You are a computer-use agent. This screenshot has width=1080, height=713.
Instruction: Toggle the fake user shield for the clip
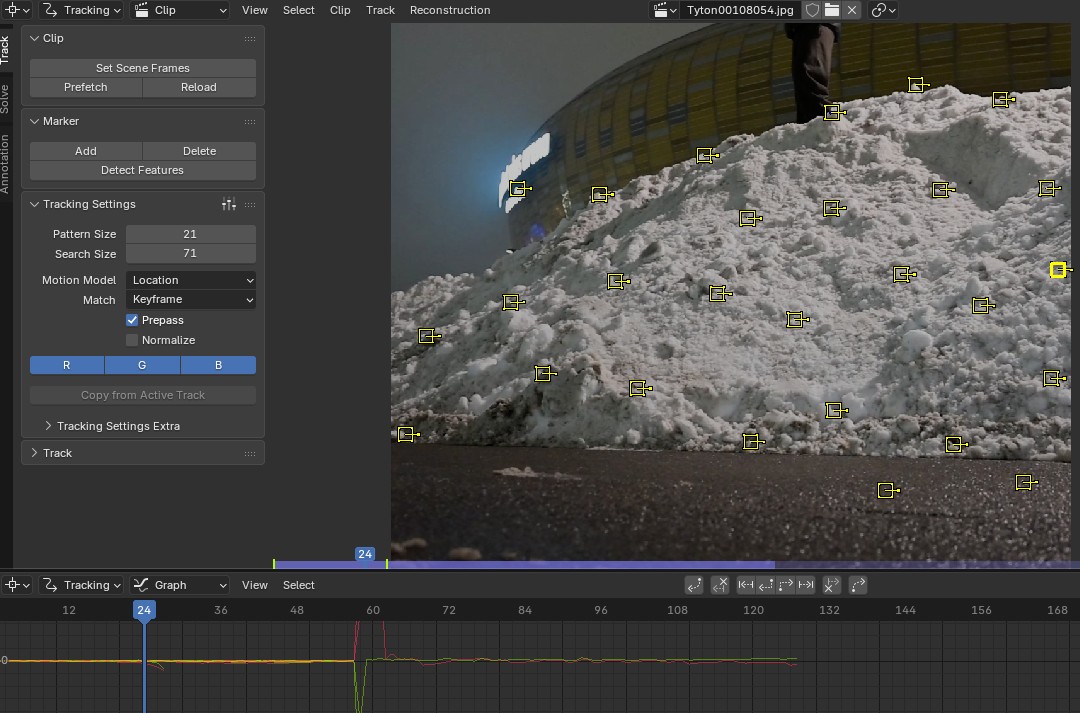pos(812,10)
